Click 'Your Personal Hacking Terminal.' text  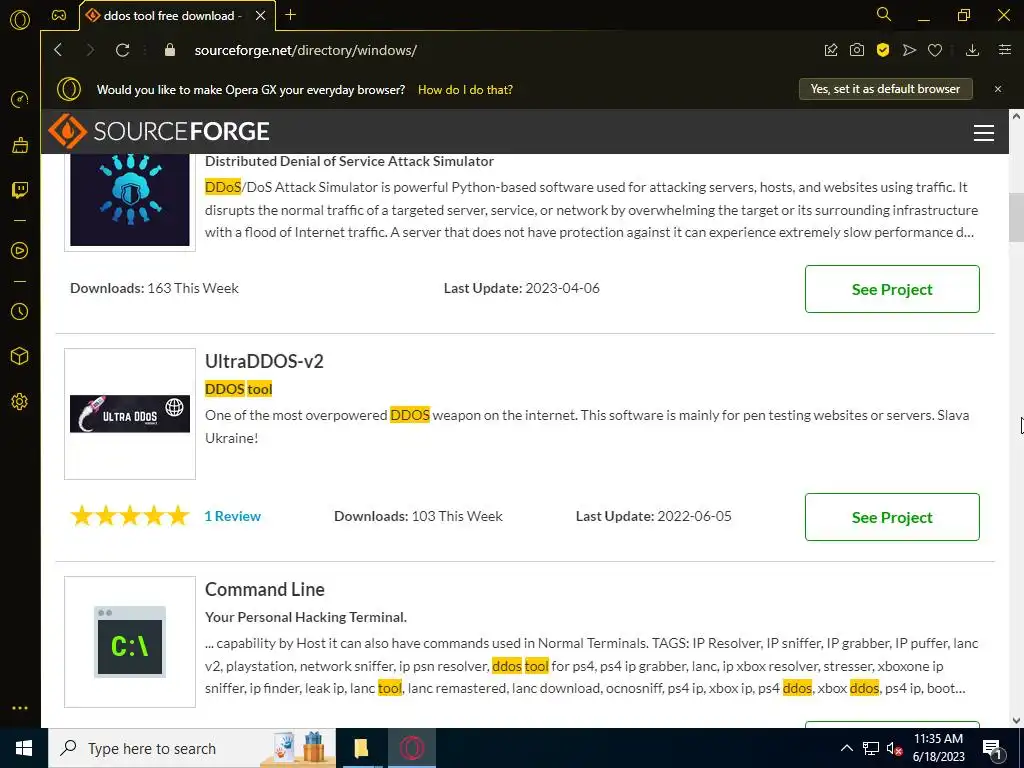point(306,617)
